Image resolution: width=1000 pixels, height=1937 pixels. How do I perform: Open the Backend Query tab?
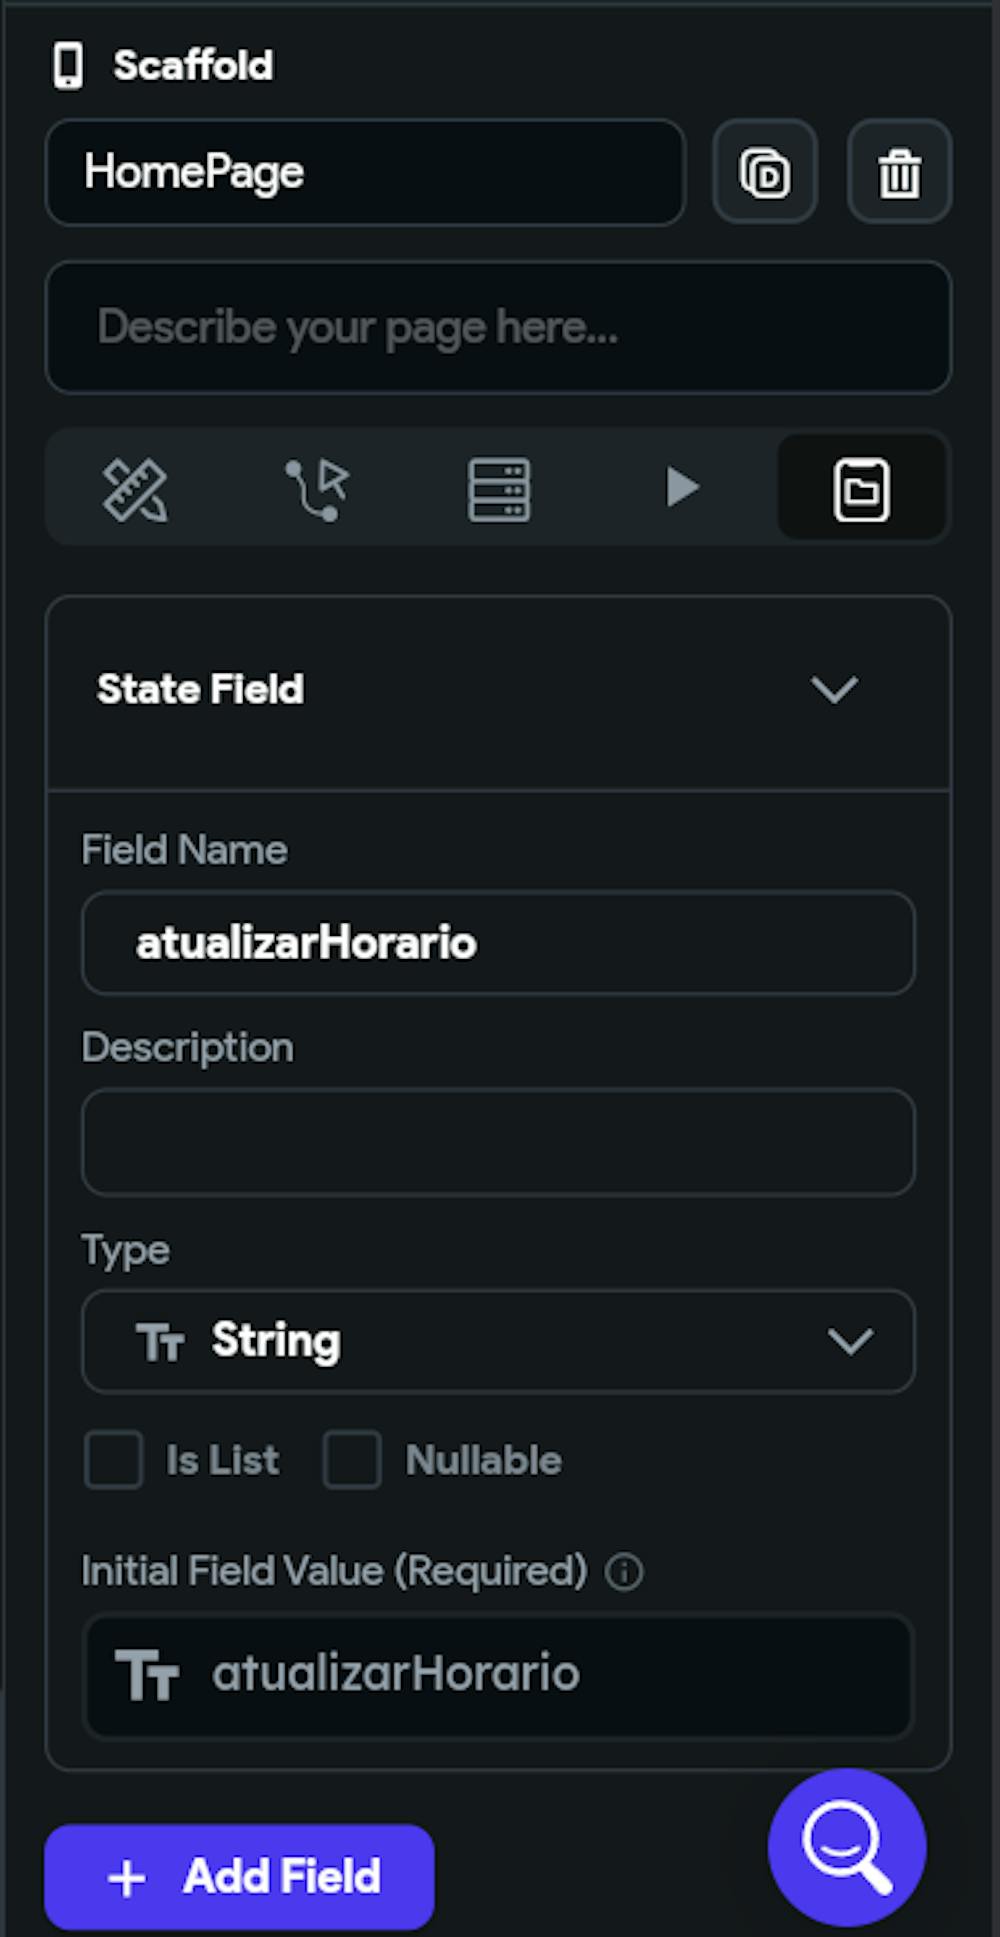pos(499,488)
